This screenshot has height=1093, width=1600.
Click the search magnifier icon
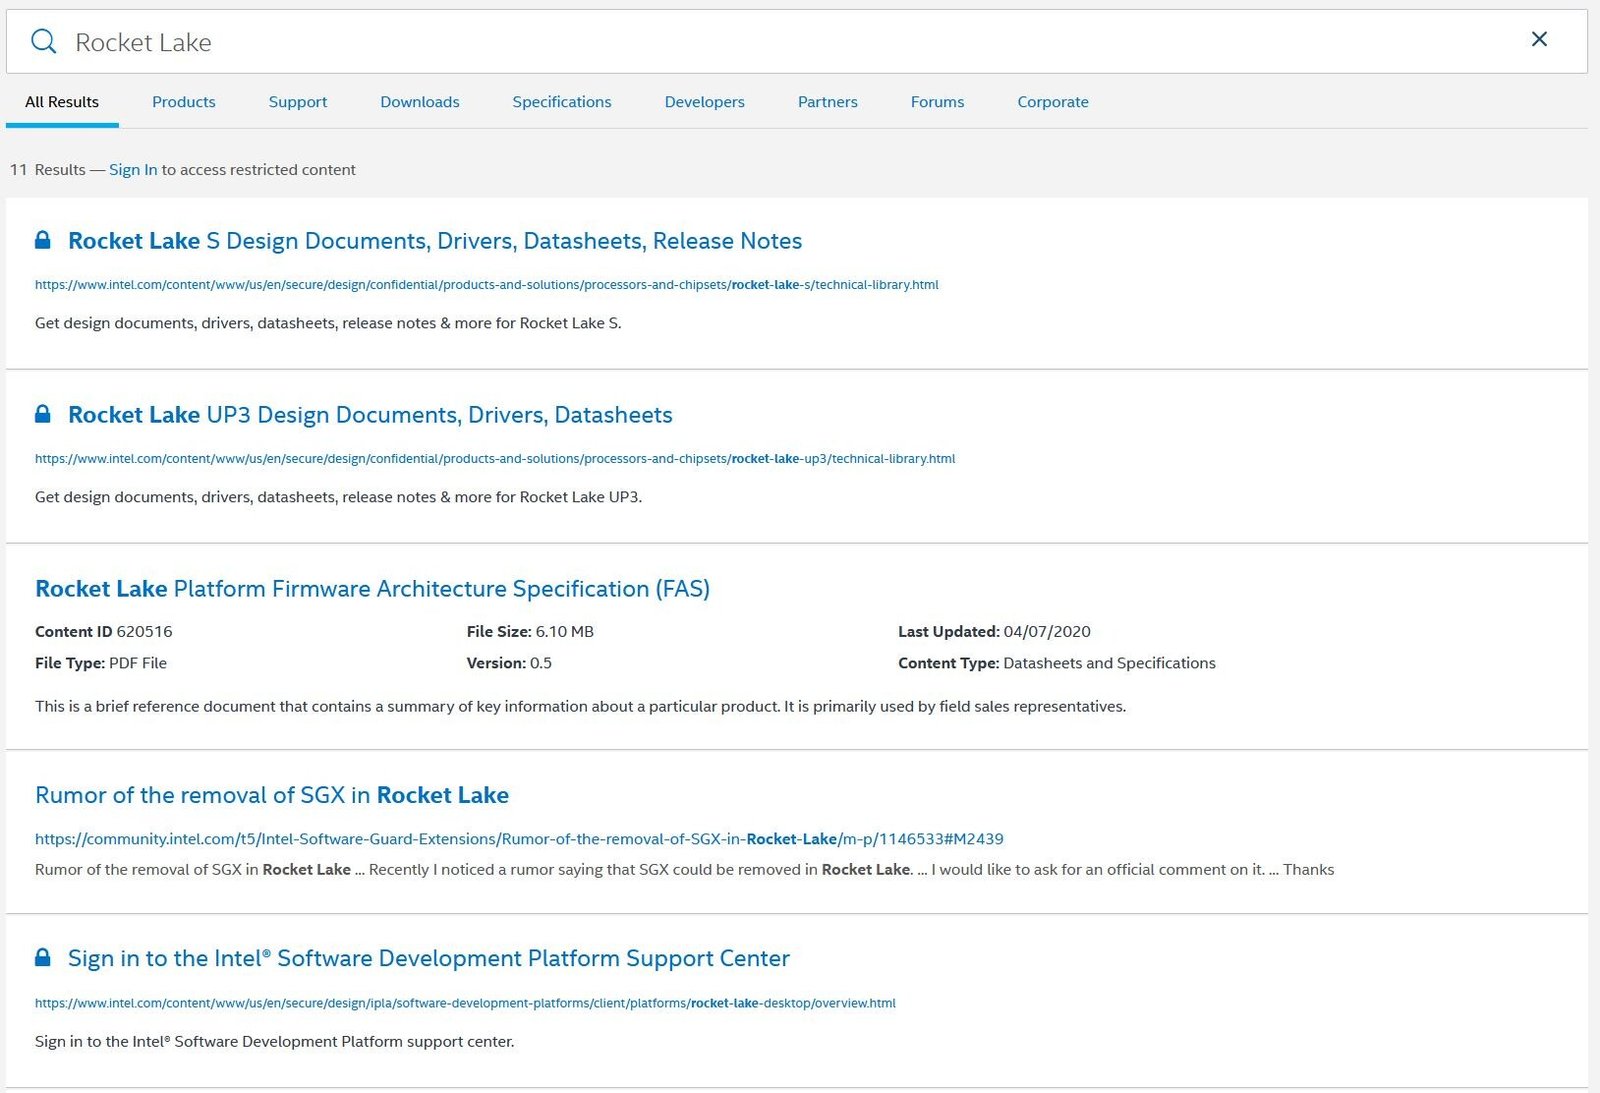pyautogui.click(x=43, y=42)
